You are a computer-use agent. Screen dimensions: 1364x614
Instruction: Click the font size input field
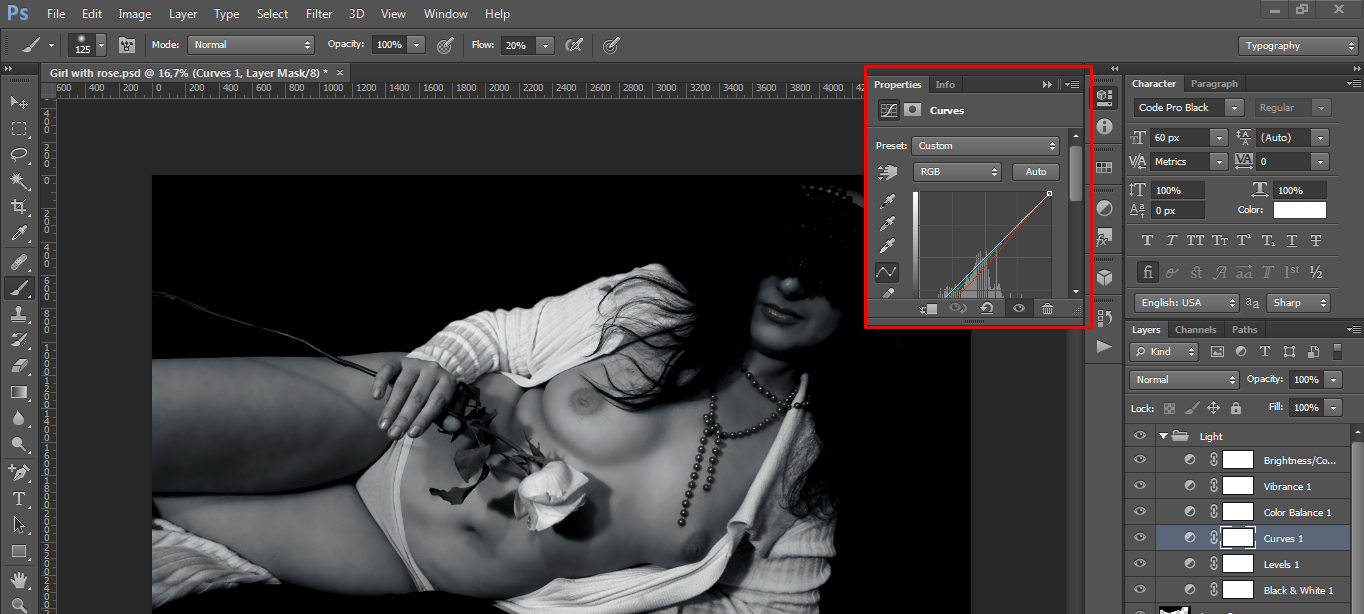tap(1180, 137)
